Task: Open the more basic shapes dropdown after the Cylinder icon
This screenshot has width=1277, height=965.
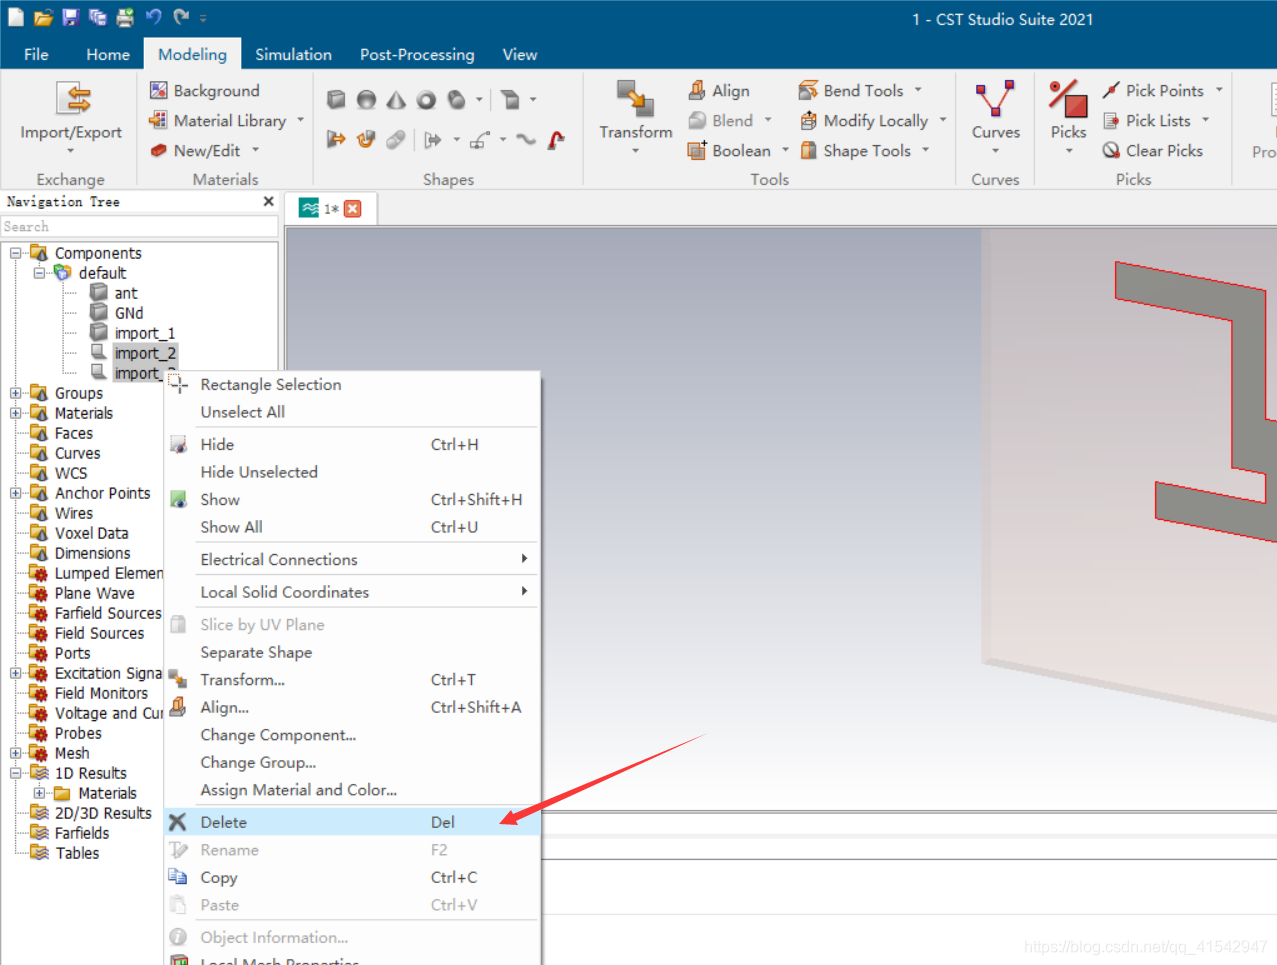Action: 479,99
